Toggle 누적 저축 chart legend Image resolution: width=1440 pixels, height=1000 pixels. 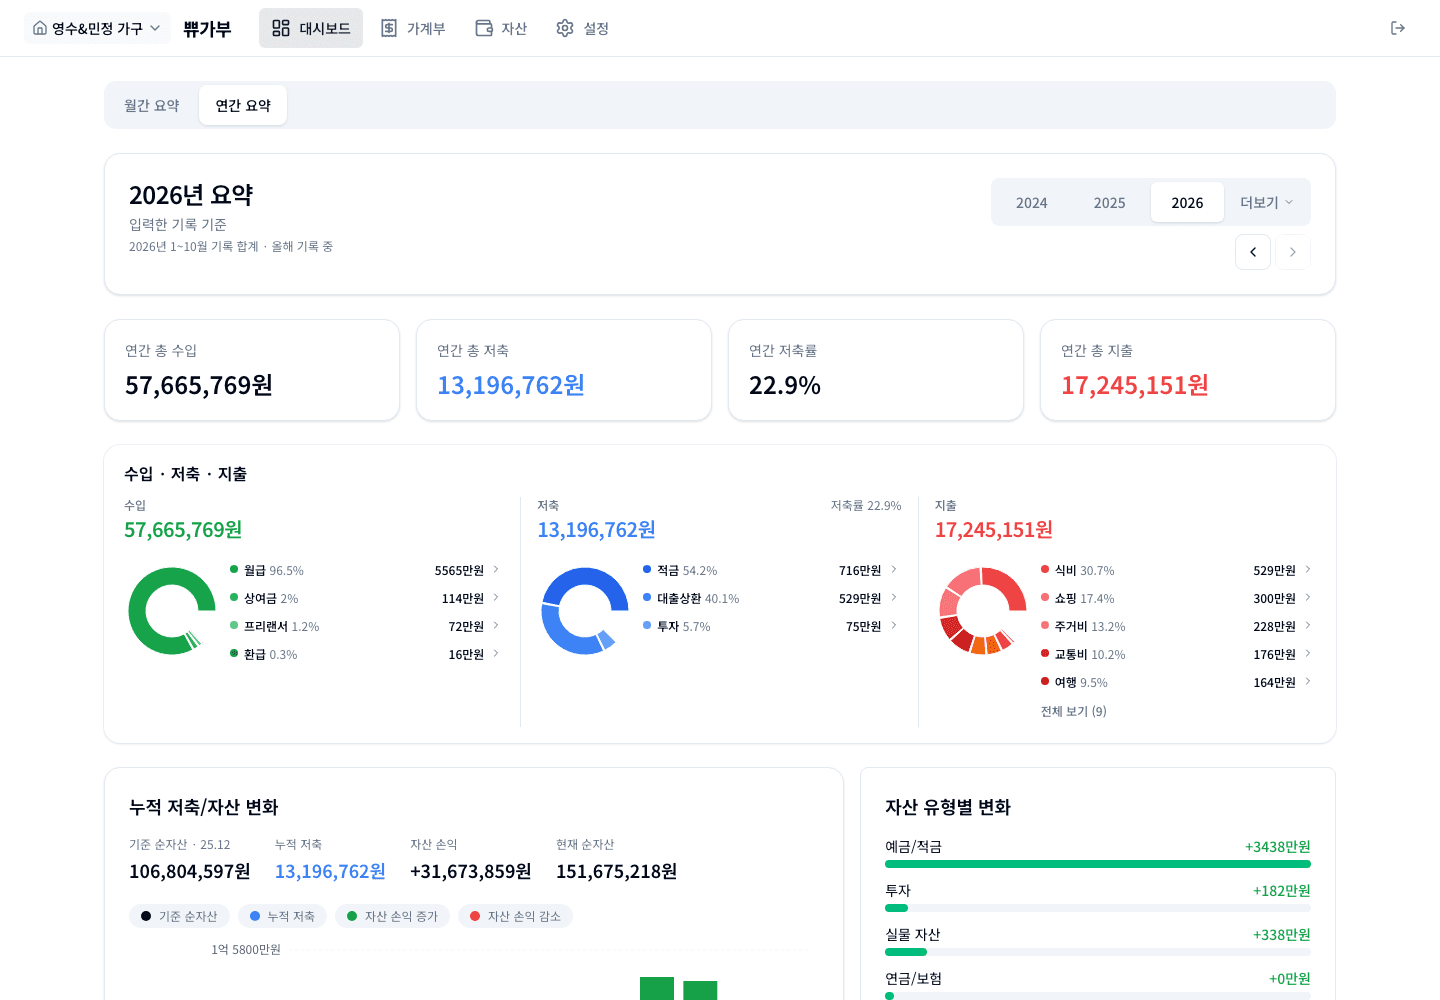coord(282,916)
